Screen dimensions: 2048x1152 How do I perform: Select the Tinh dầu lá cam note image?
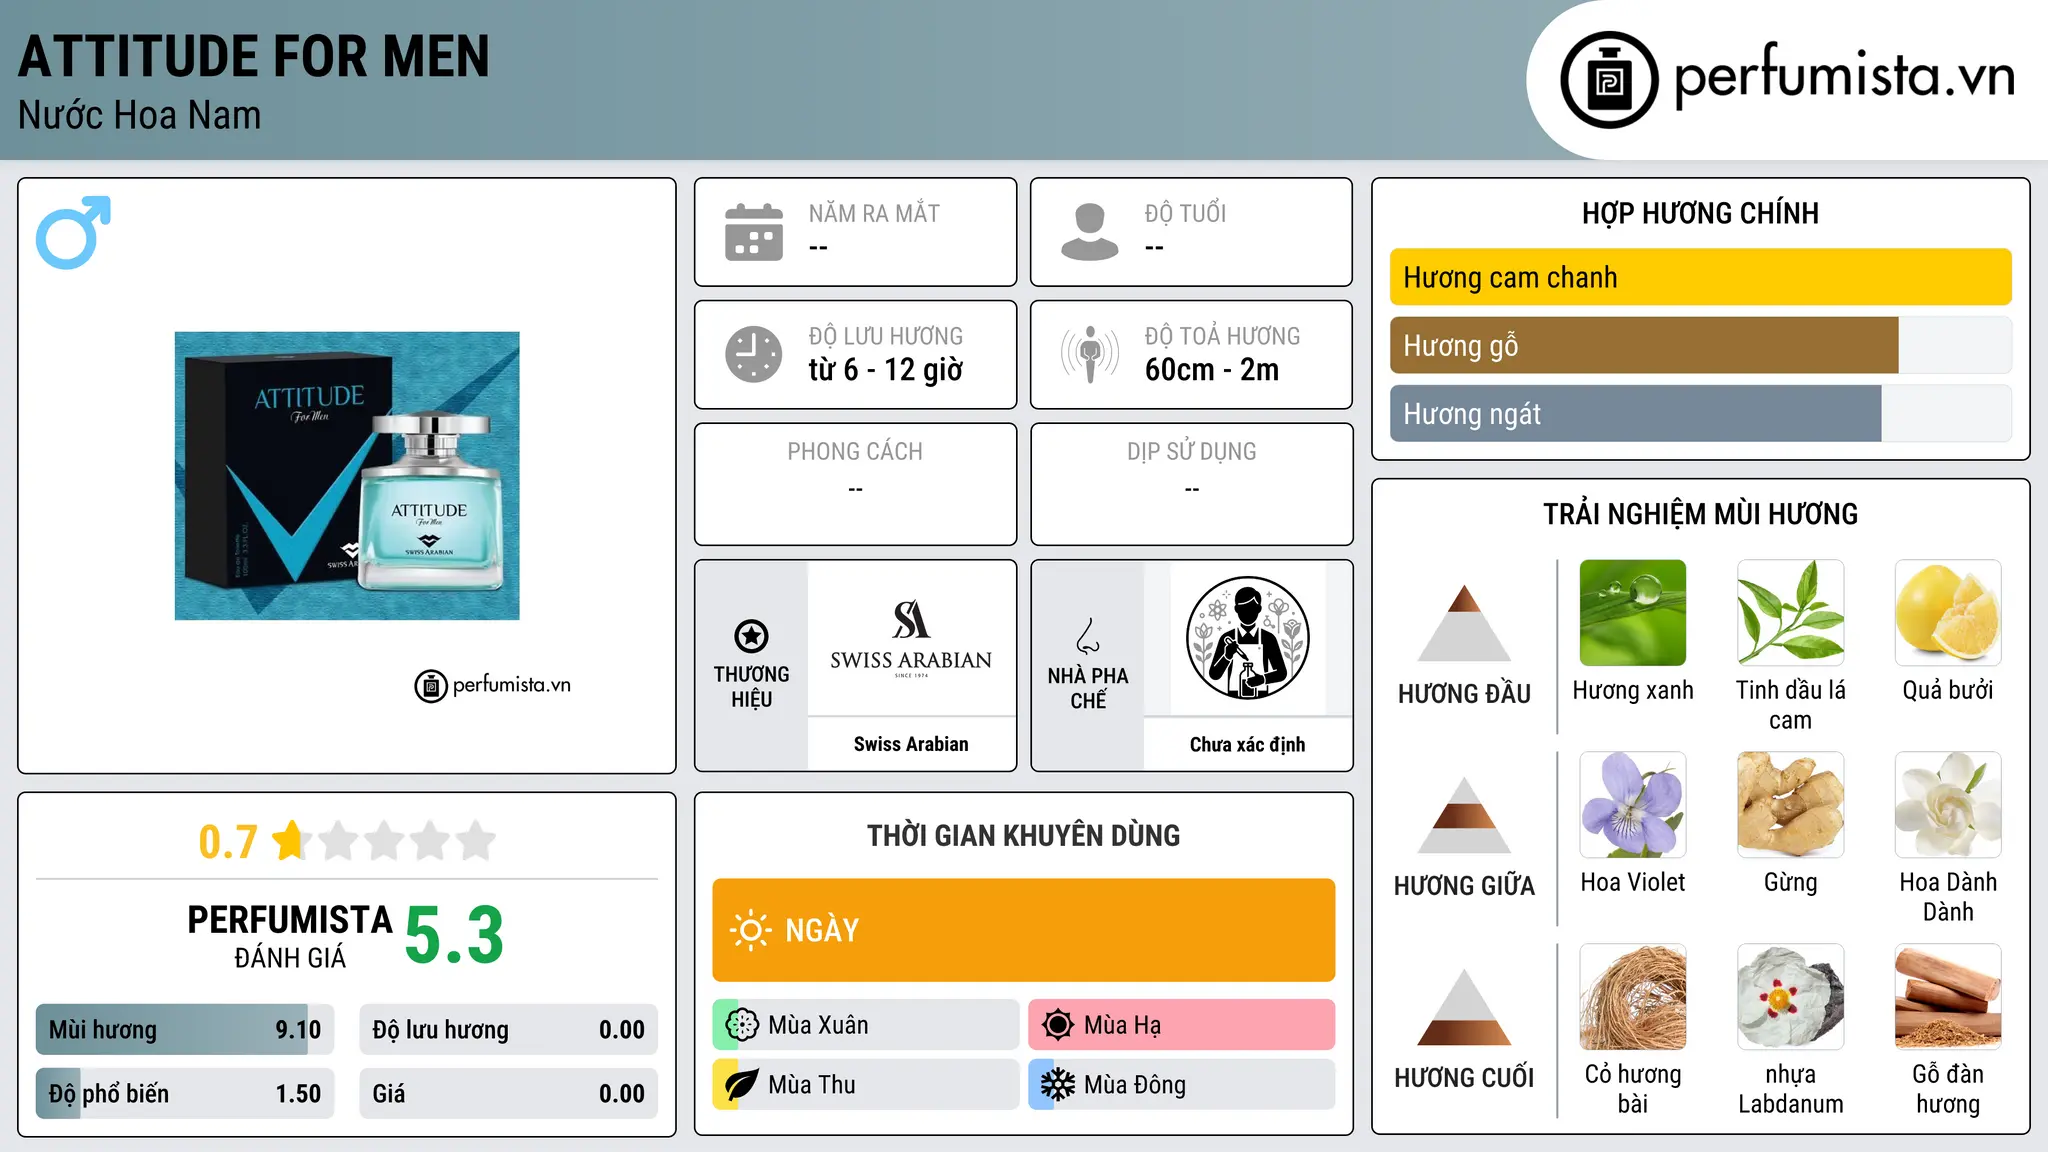point(1790,613)
